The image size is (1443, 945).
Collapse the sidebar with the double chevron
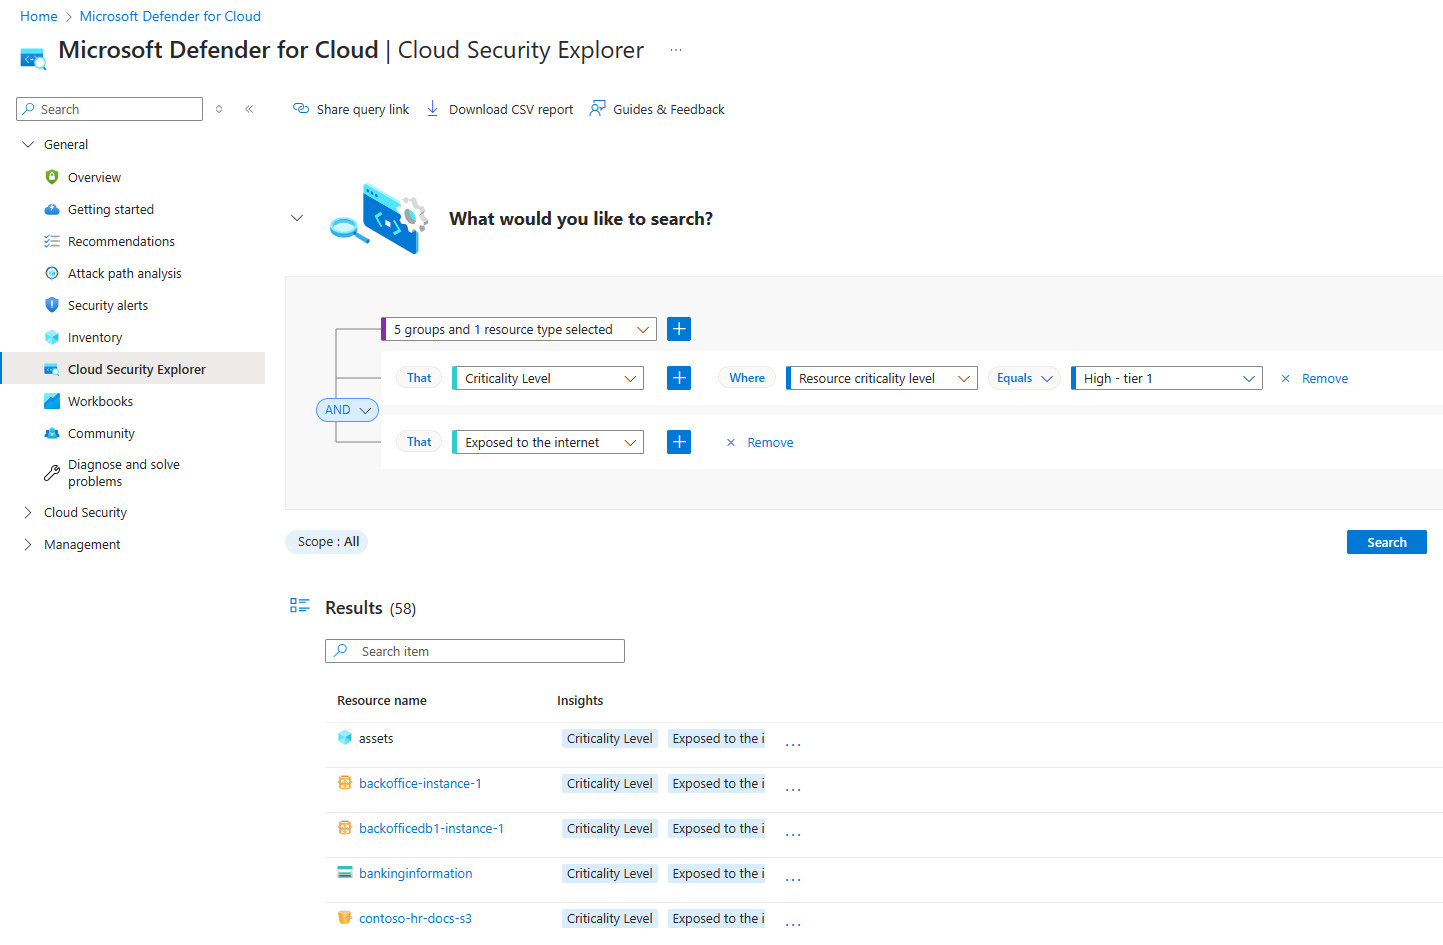249,109
